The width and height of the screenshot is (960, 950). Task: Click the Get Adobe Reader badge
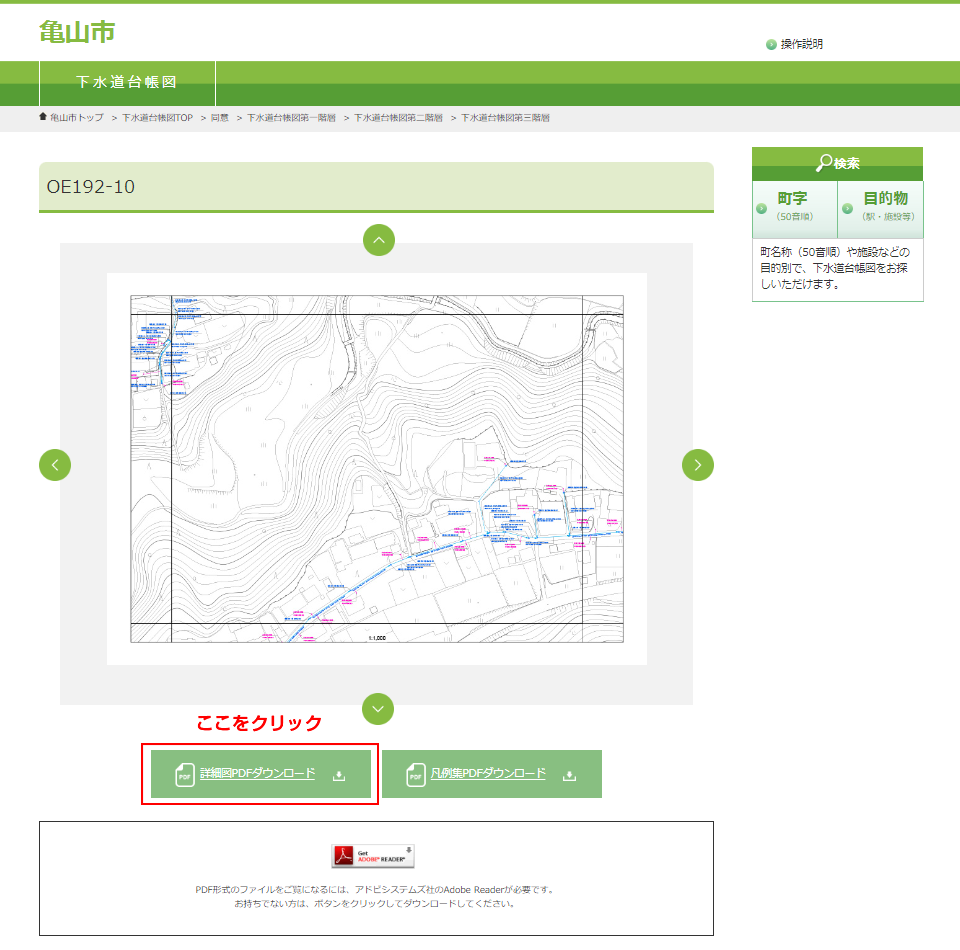tap(373, 856)
